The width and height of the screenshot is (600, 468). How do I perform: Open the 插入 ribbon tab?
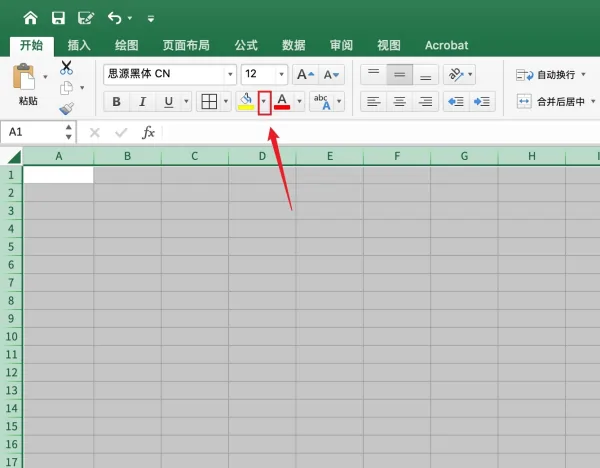[x=79, y=46]
